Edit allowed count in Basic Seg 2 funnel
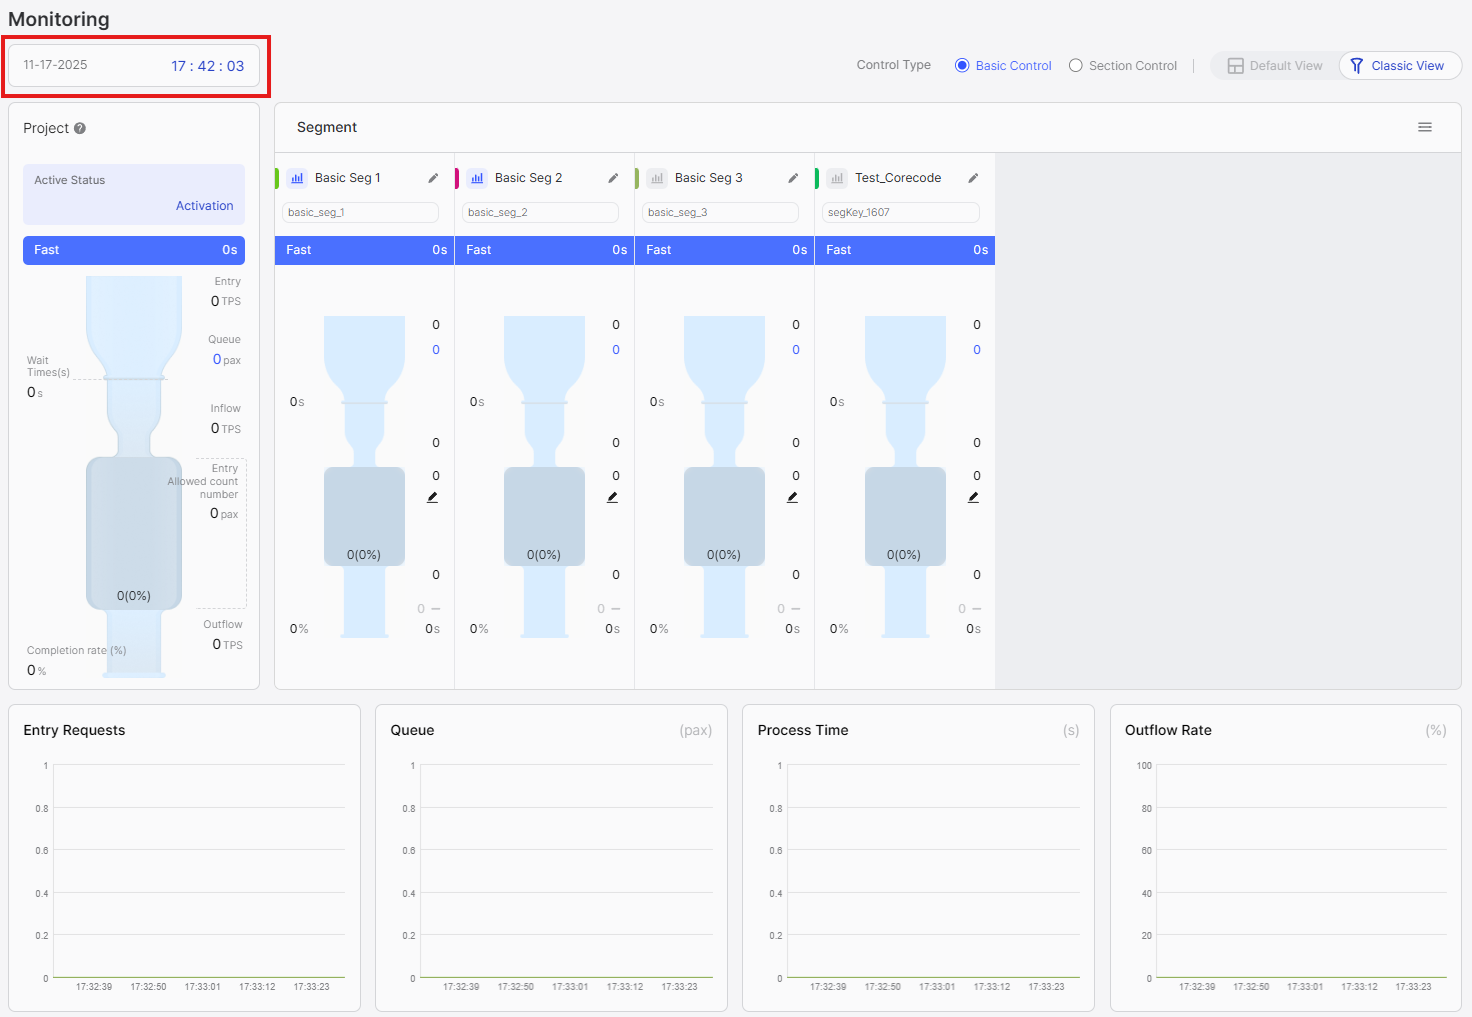The image size is (1472, 1017). click(612, 497)
